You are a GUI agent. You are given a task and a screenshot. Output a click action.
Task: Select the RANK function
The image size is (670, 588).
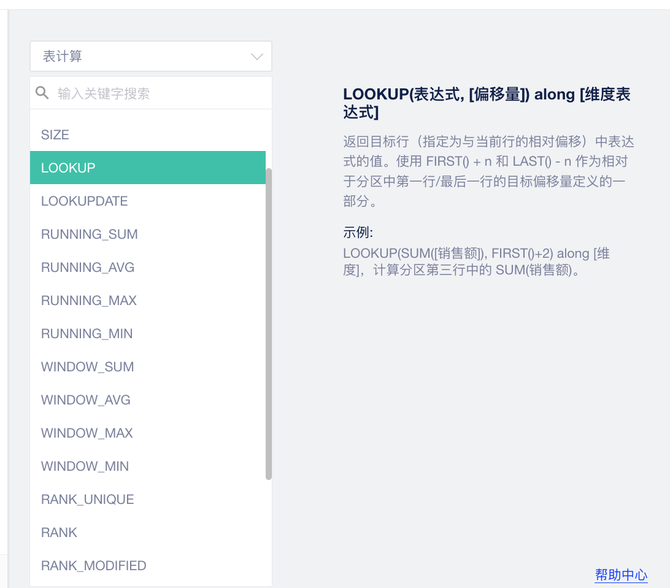coord(59,531)
